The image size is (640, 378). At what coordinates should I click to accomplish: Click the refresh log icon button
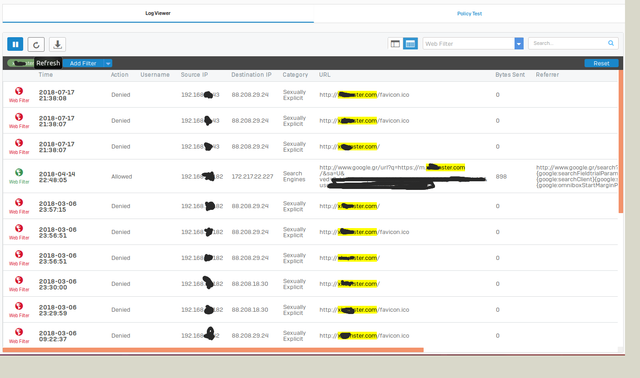[x=36, y=44]
